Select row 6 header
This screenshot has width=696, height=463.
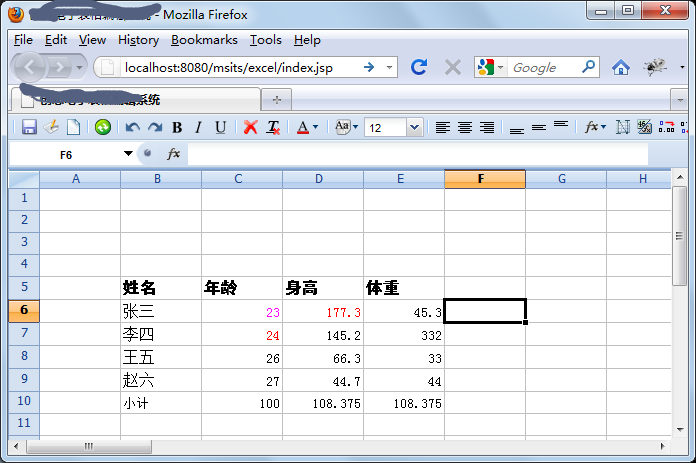point(24,310)
